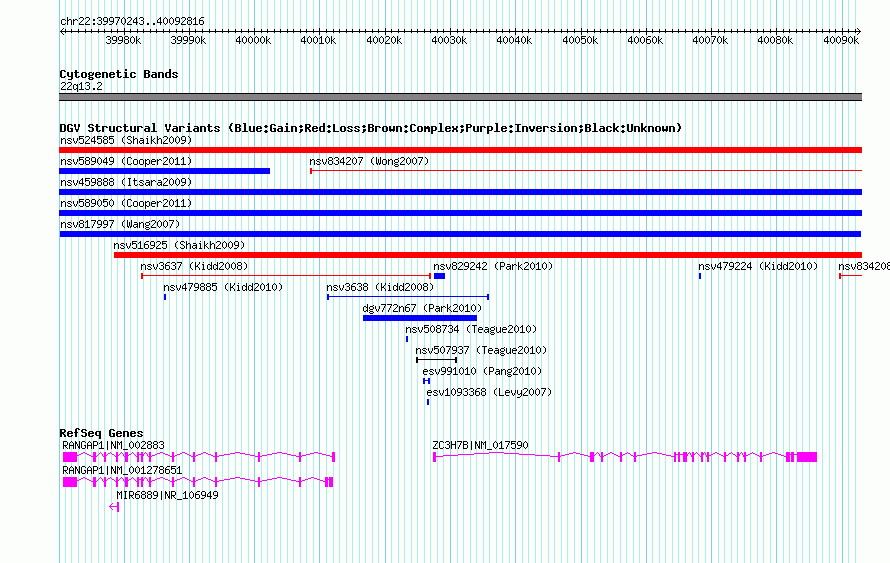
Task: Select the 40090k ruler tick label
Action: point(841,40)
